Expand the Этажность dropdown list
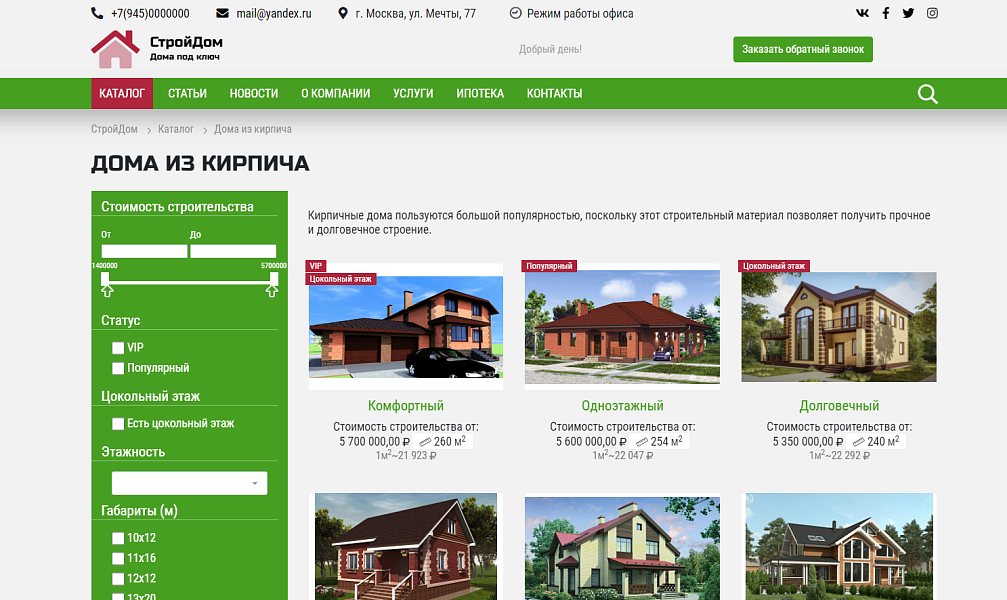The image size is (1007, 600). click(189, 484)
